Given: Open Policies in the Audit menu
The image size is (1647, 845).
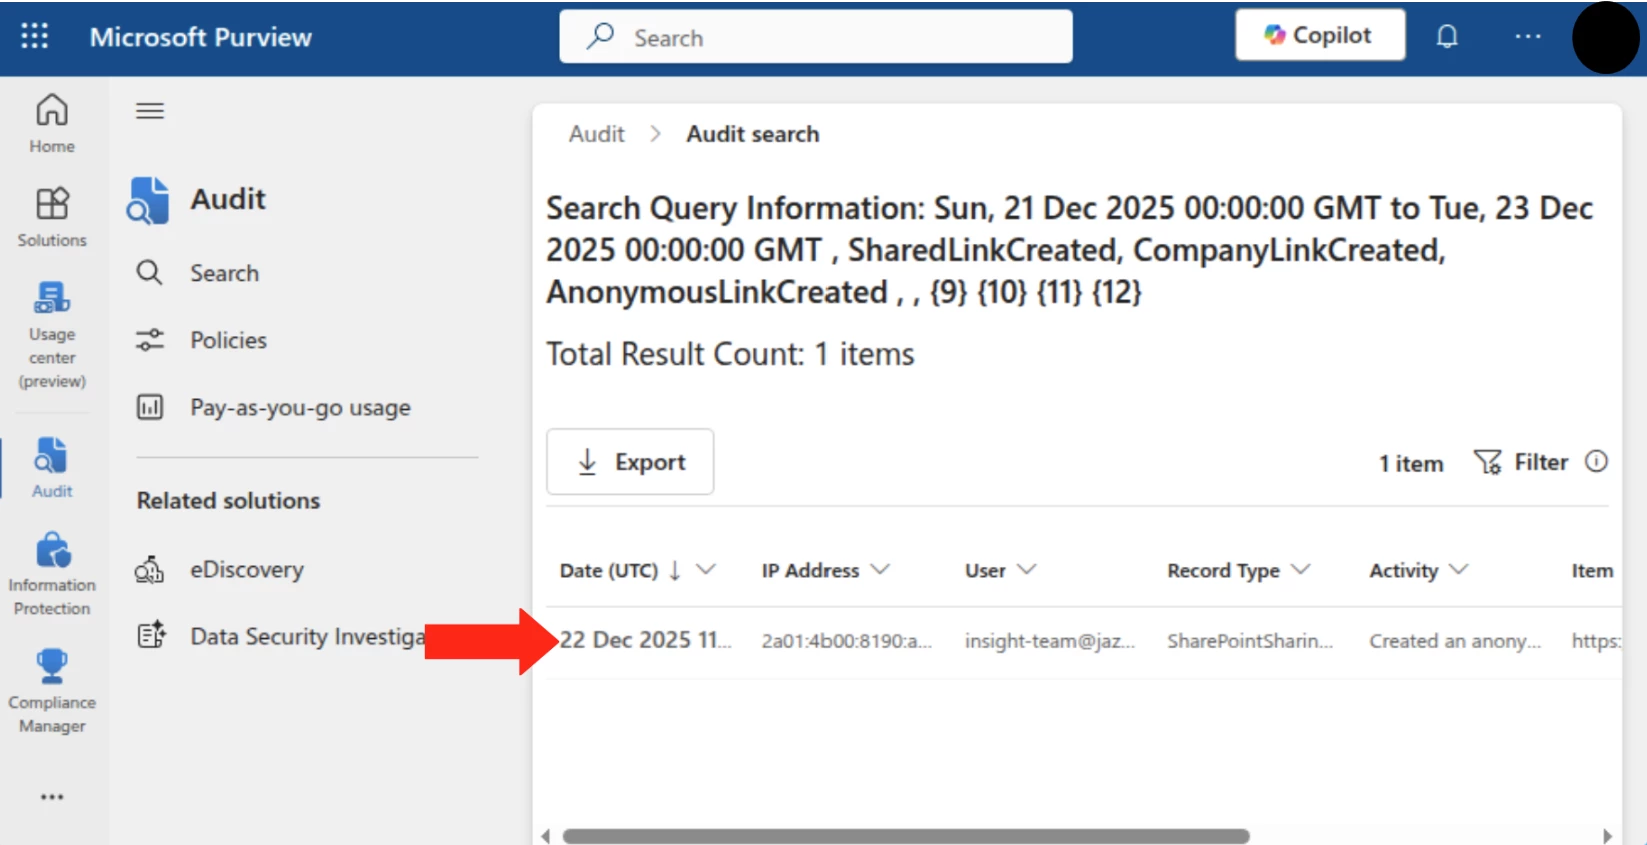Looking at the screenshot, I should pyautogui.click(x=228, y=340).
